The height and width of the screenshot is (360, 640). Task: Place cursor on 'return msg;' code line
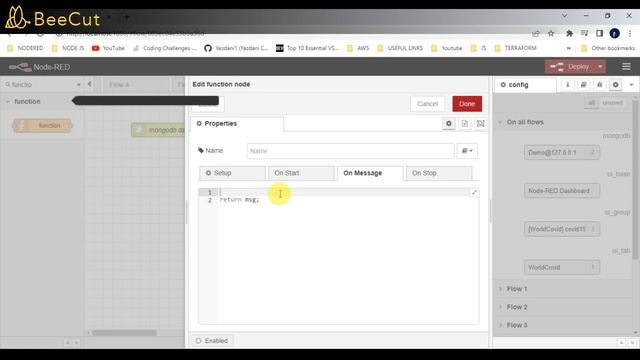click(239, 200)
